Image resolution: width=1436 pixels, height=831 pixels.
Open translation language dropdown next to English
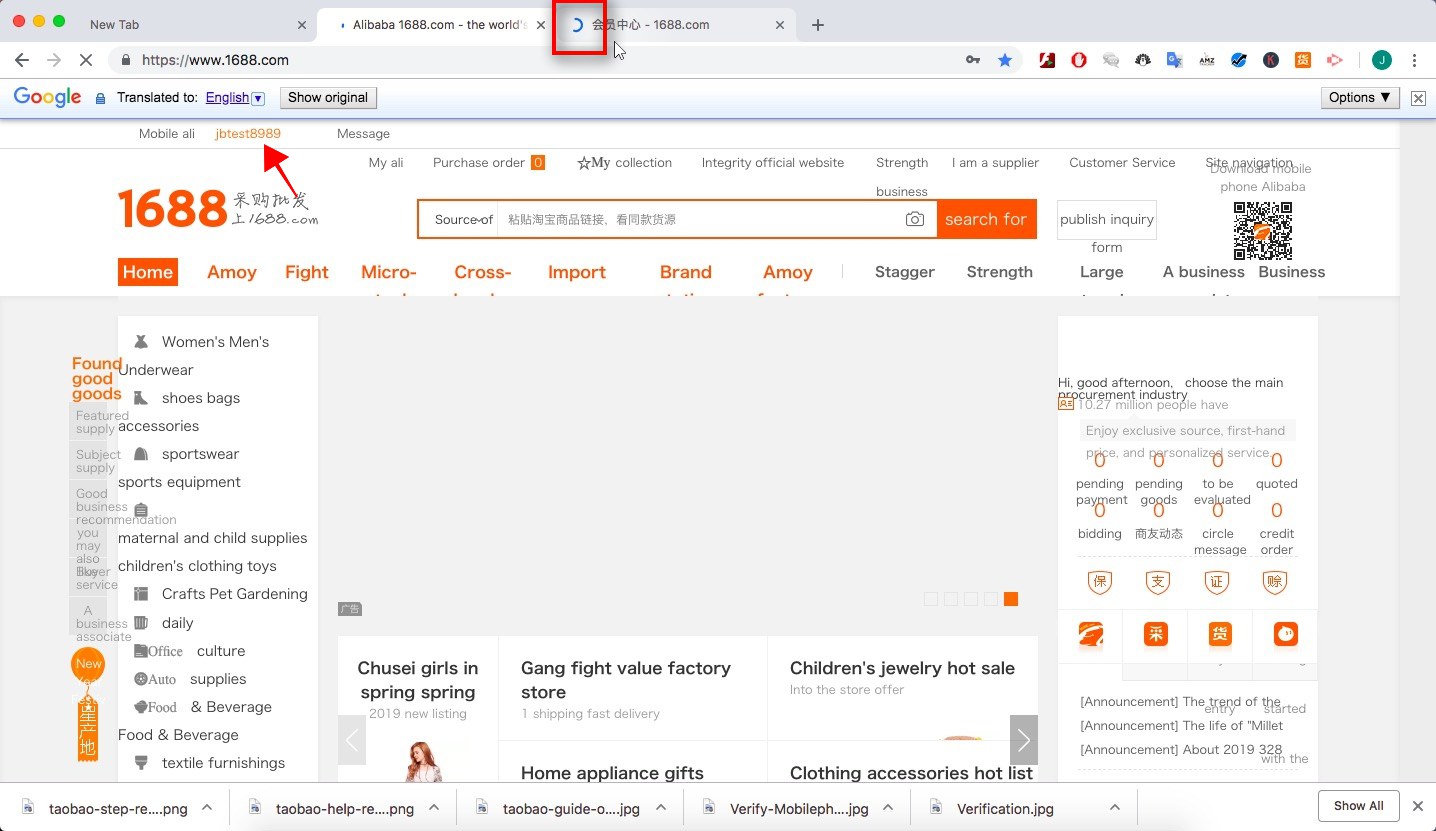[x=258, y=98]
